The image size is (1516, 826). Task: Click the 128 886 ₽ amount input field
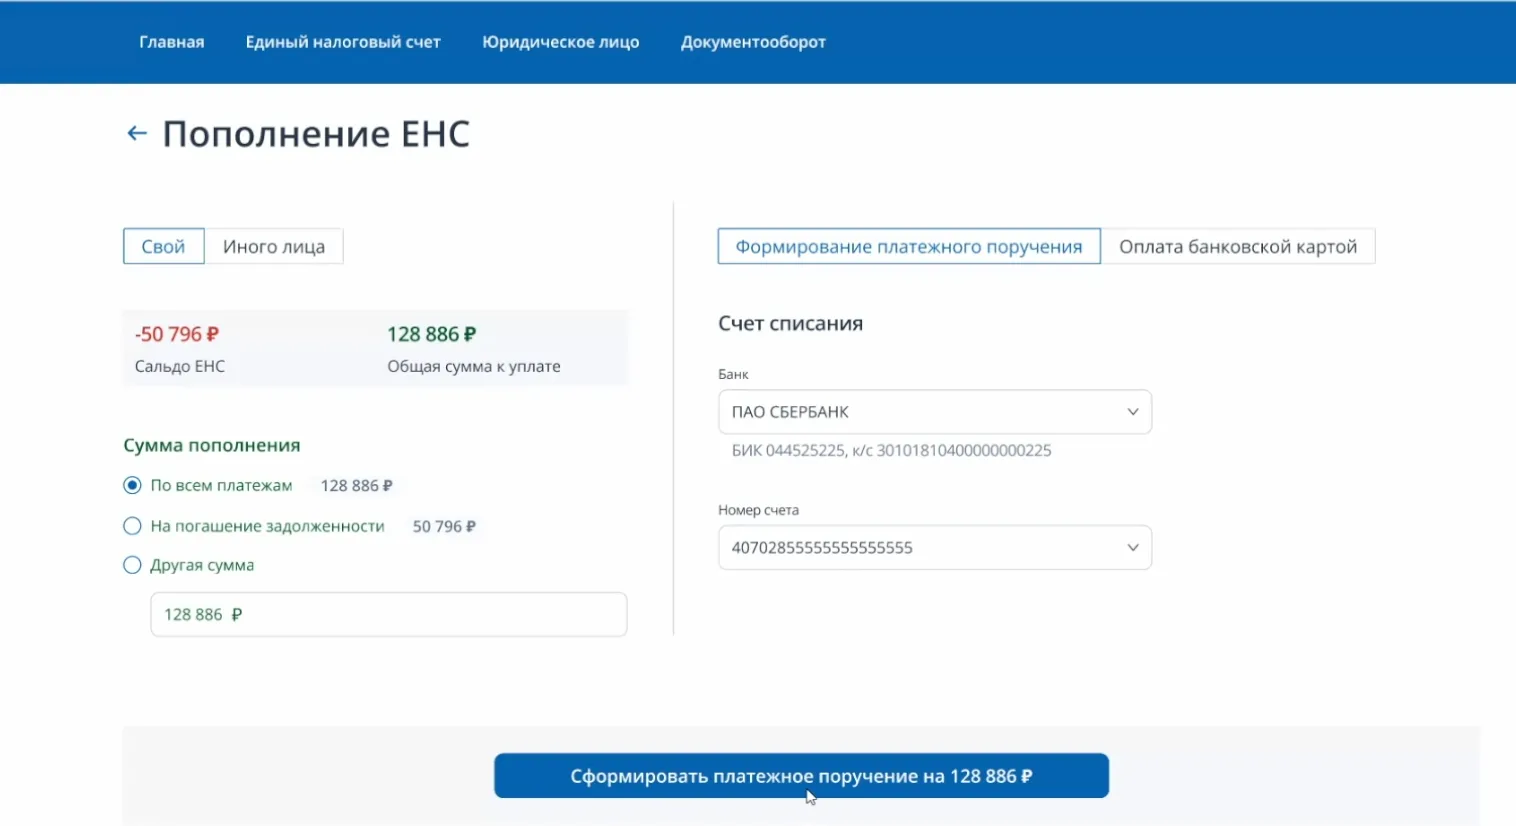click(x=388, y=614)
